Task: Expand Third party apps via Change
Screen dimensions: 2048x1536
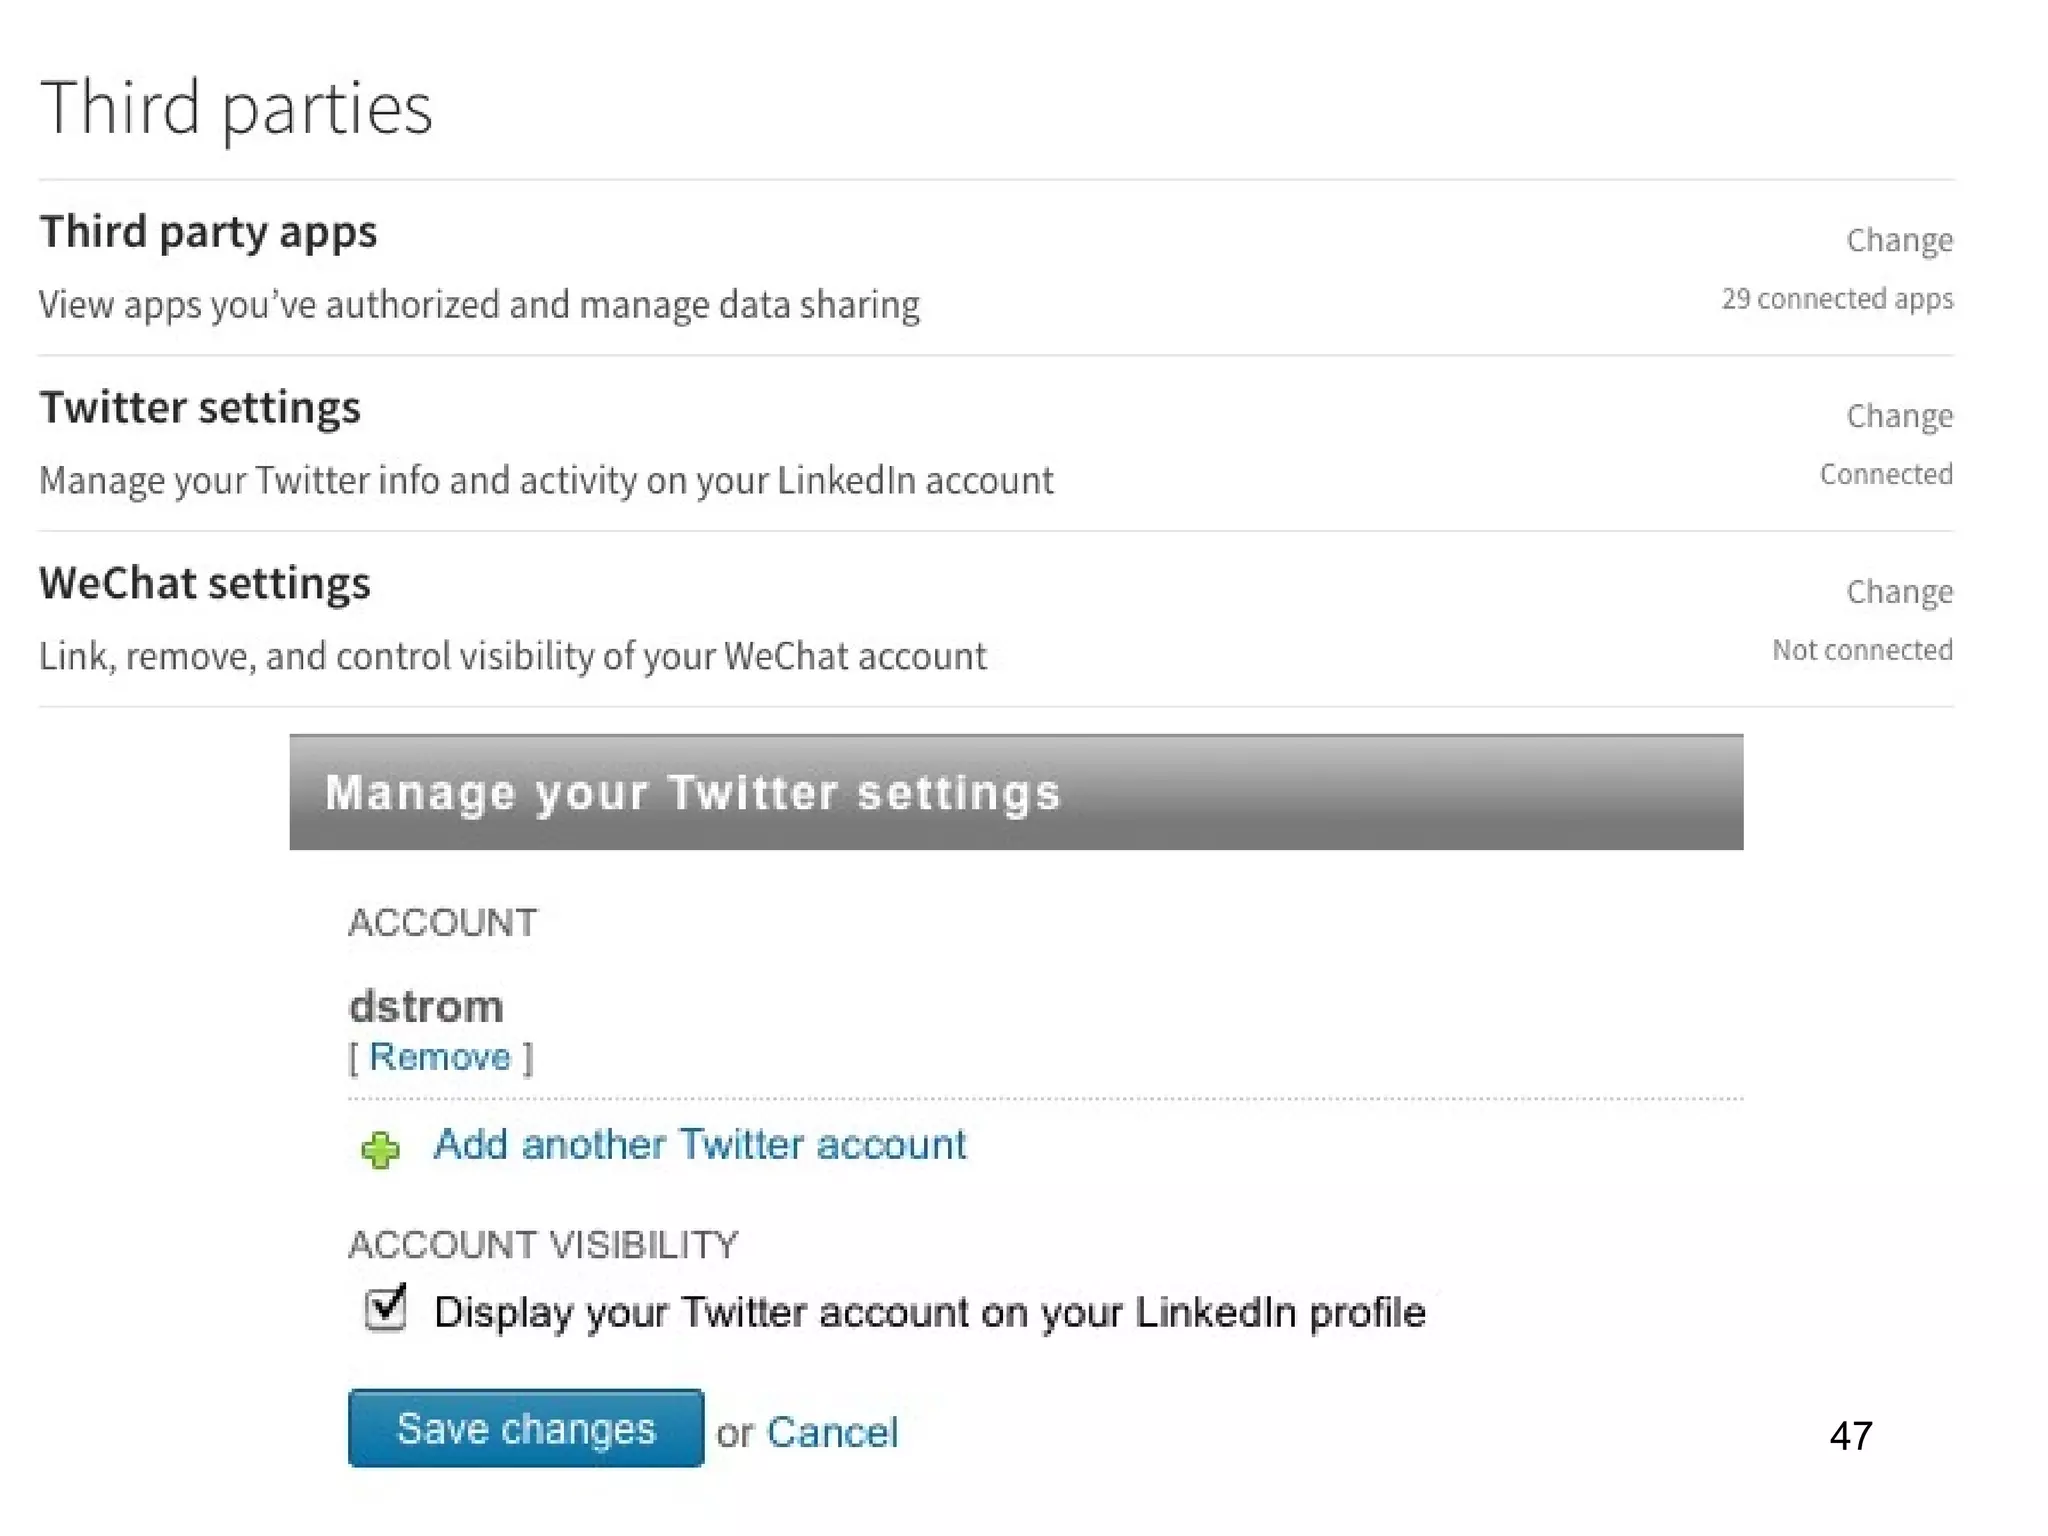Action: tap(1898, 240)
